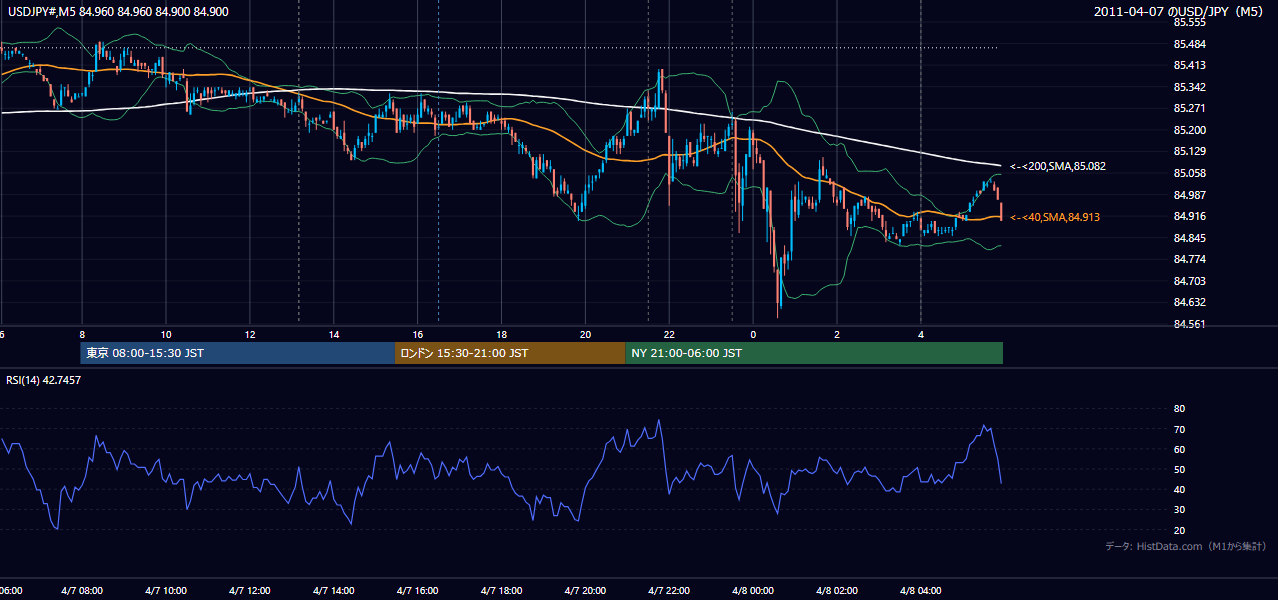
Task: Click price axis value 85.484
Action: (x=1189, y=44)
